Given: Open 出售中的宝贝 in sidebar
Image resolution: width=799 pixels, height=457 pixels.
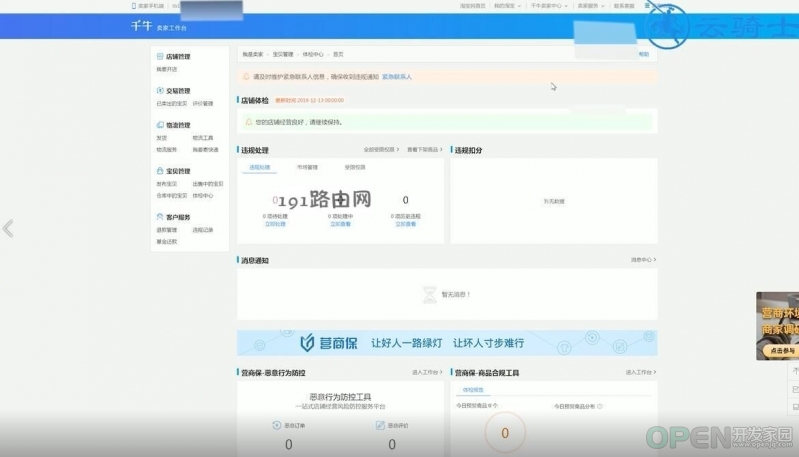Looking at the screenshot, I should click(208, 184).
